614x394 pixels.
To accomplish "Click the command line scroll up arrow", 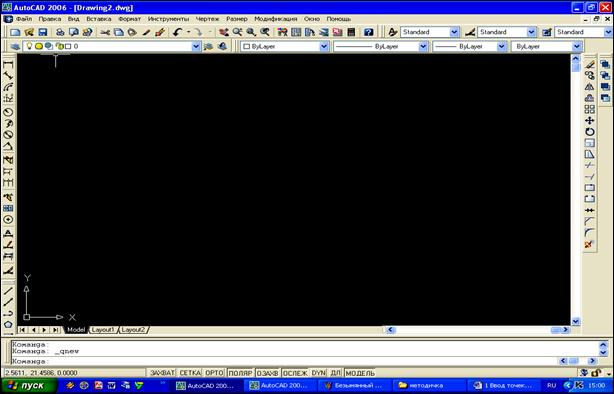I will tap(603, 345).
